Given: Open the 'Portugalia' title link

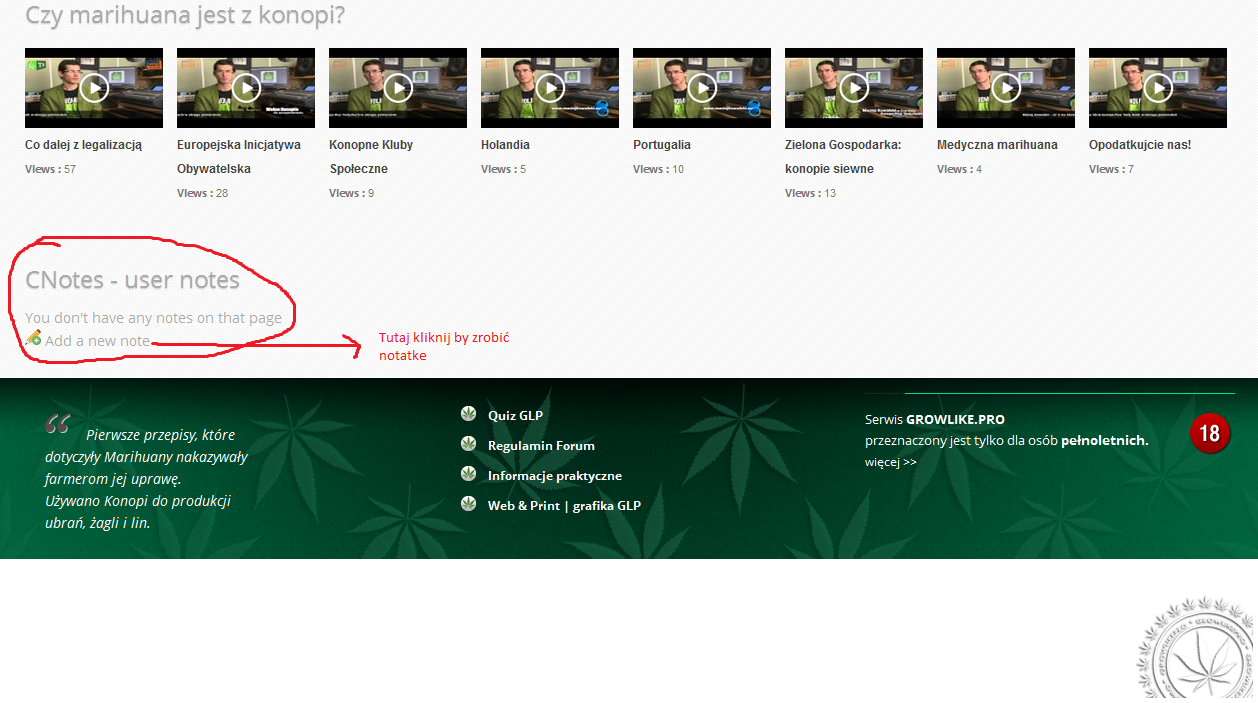Looking at the screenshot, I should coord(662,145).
